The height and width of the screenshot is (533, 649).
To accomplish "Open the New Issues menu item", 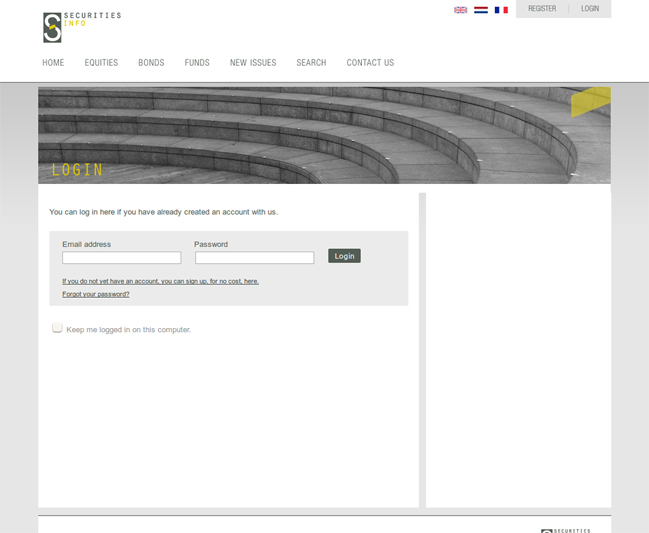I will tap(253, 62).
